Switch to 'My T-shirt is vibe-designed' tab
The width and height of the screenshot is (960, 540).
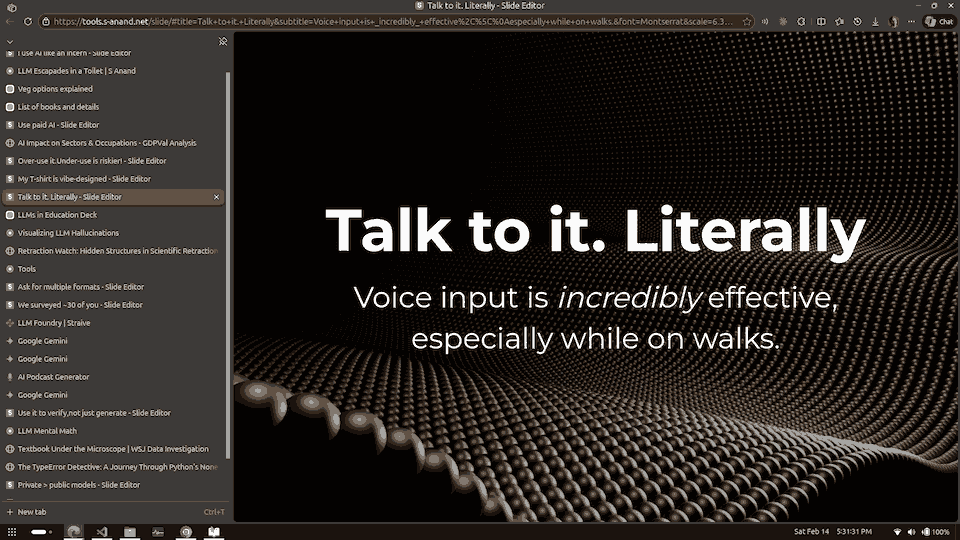click(114, 179)
